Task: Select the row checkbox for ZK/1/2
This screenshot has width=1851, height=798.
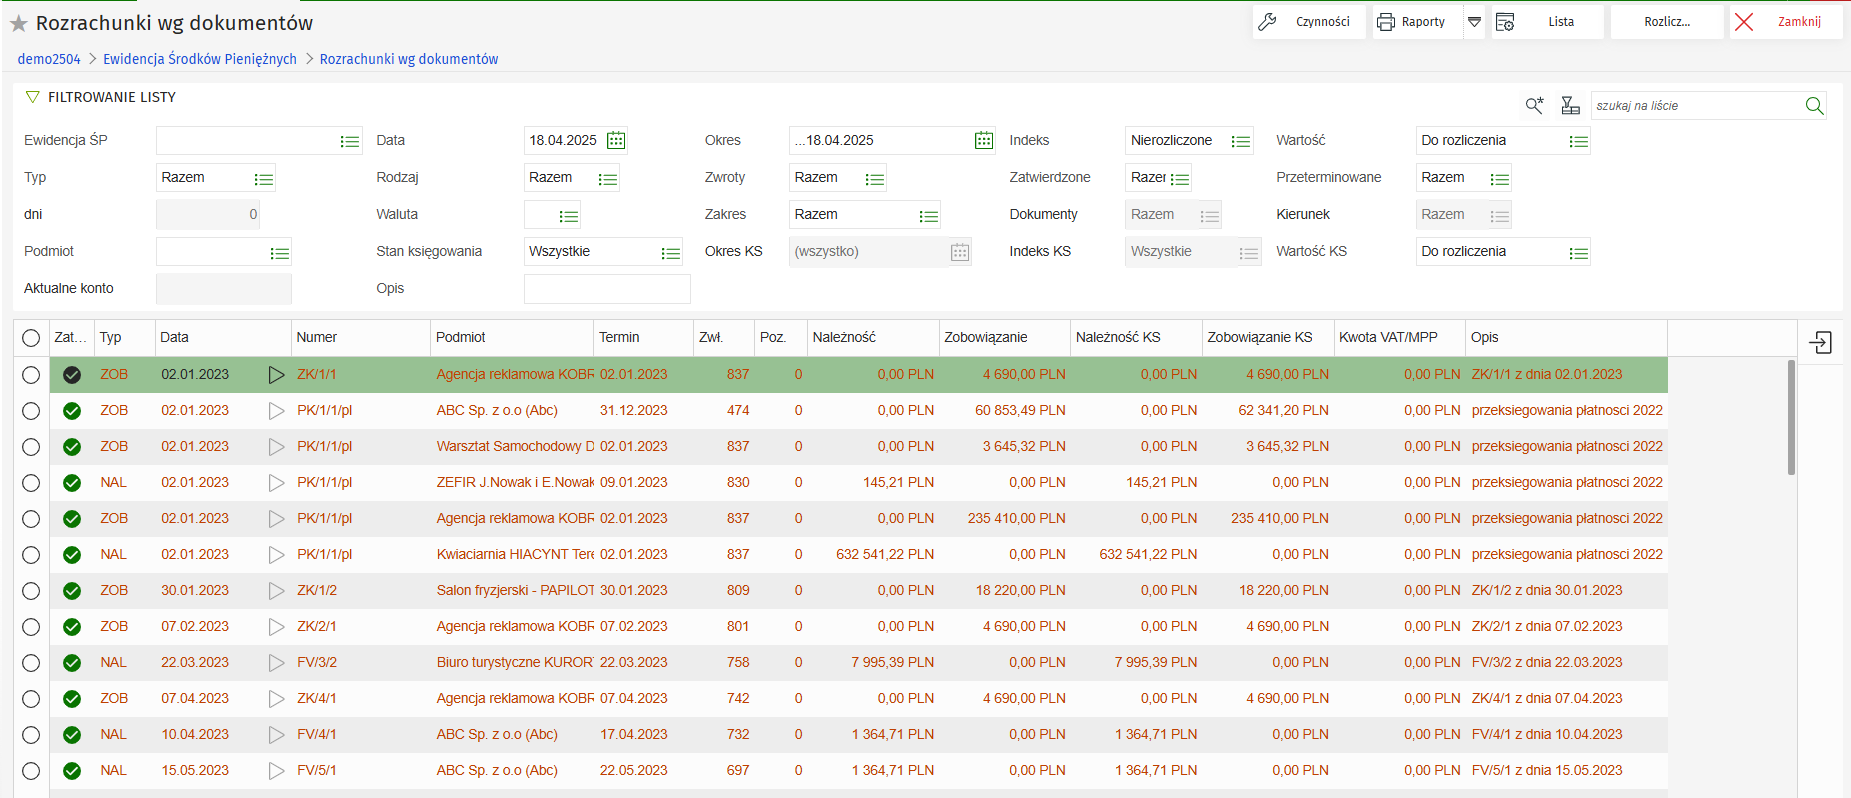Action: point(31,591)
